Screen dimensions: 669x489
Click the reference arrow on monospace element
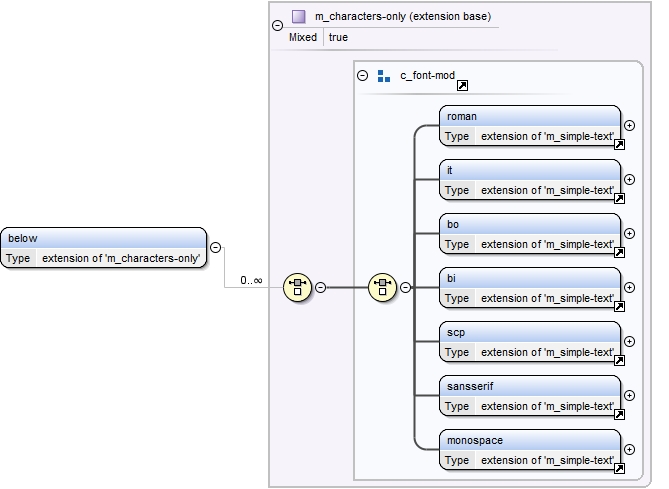(619, 468)
